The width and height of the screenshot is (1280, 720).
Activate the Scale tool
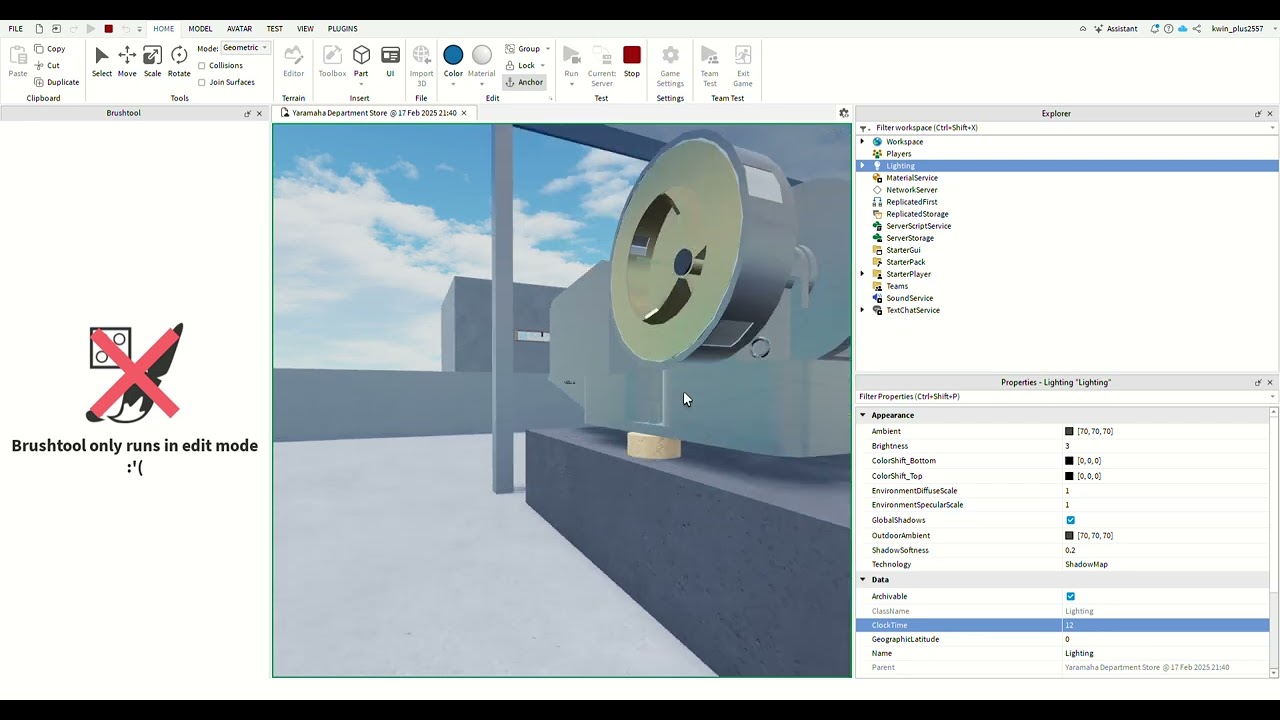coord(152,62)
